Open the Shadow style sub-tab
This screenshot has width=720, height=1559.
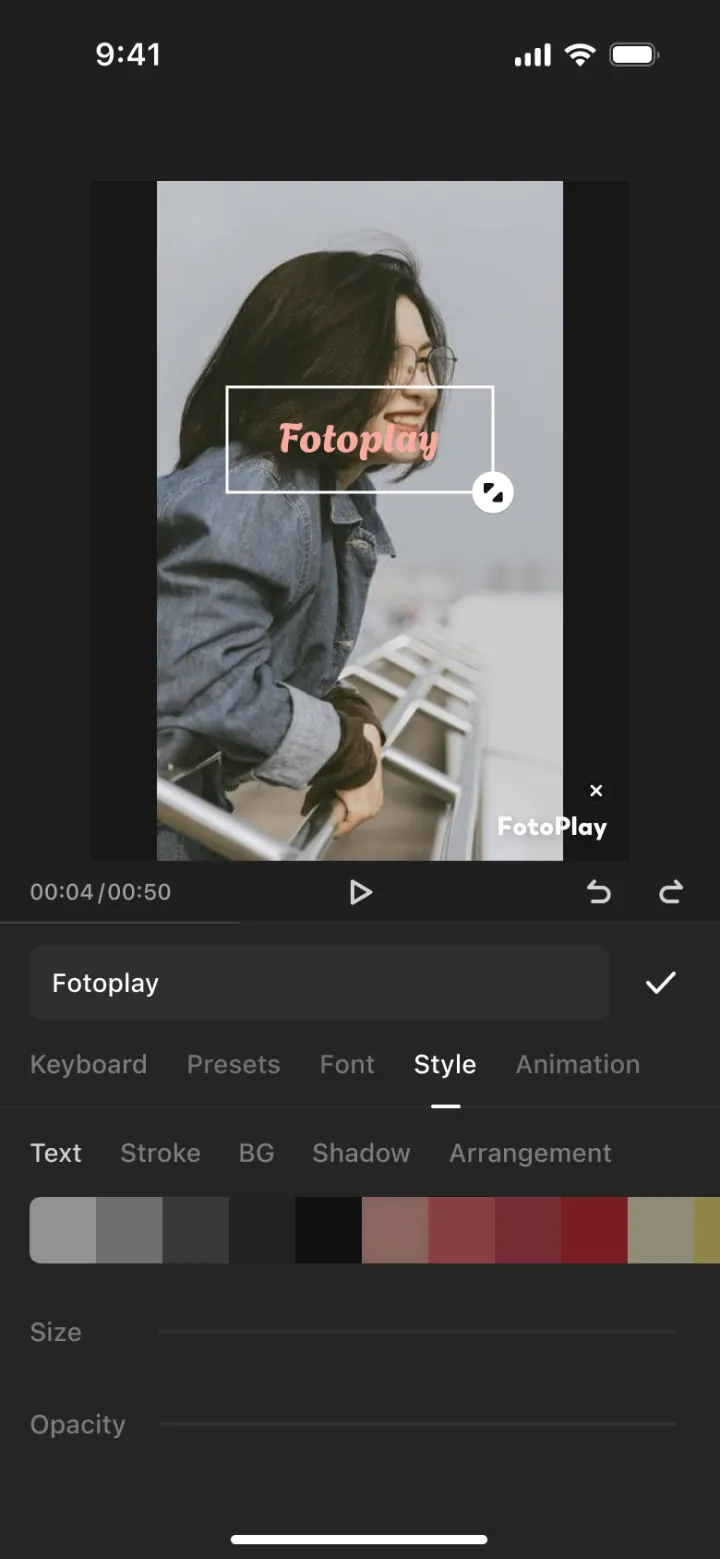tap(361, 1153)
